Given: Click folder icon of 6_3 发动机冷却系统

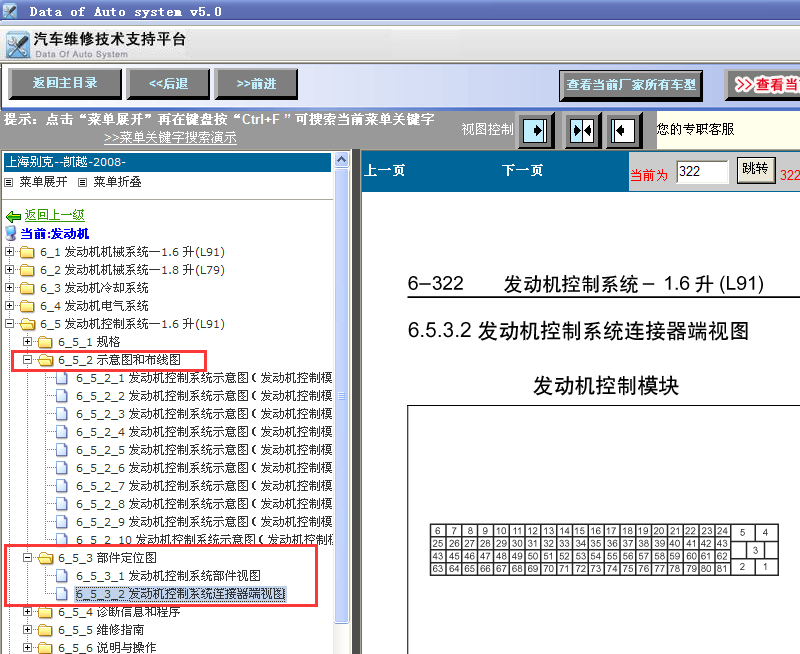Looking at the screenshot, I should 27,288.
